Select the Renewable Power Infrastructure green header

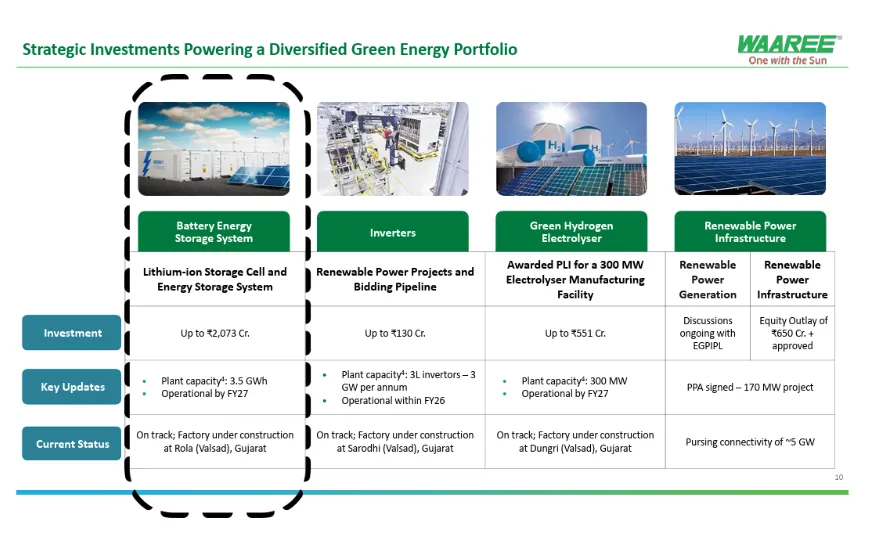(x=750, y=232)
